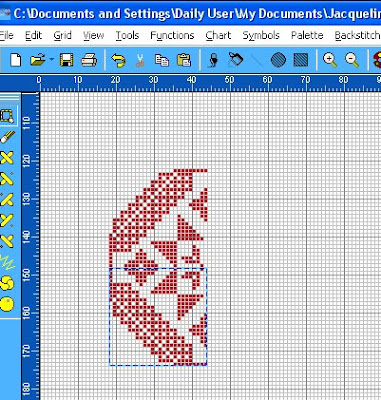Open the Grid menu

click(63, 35)
